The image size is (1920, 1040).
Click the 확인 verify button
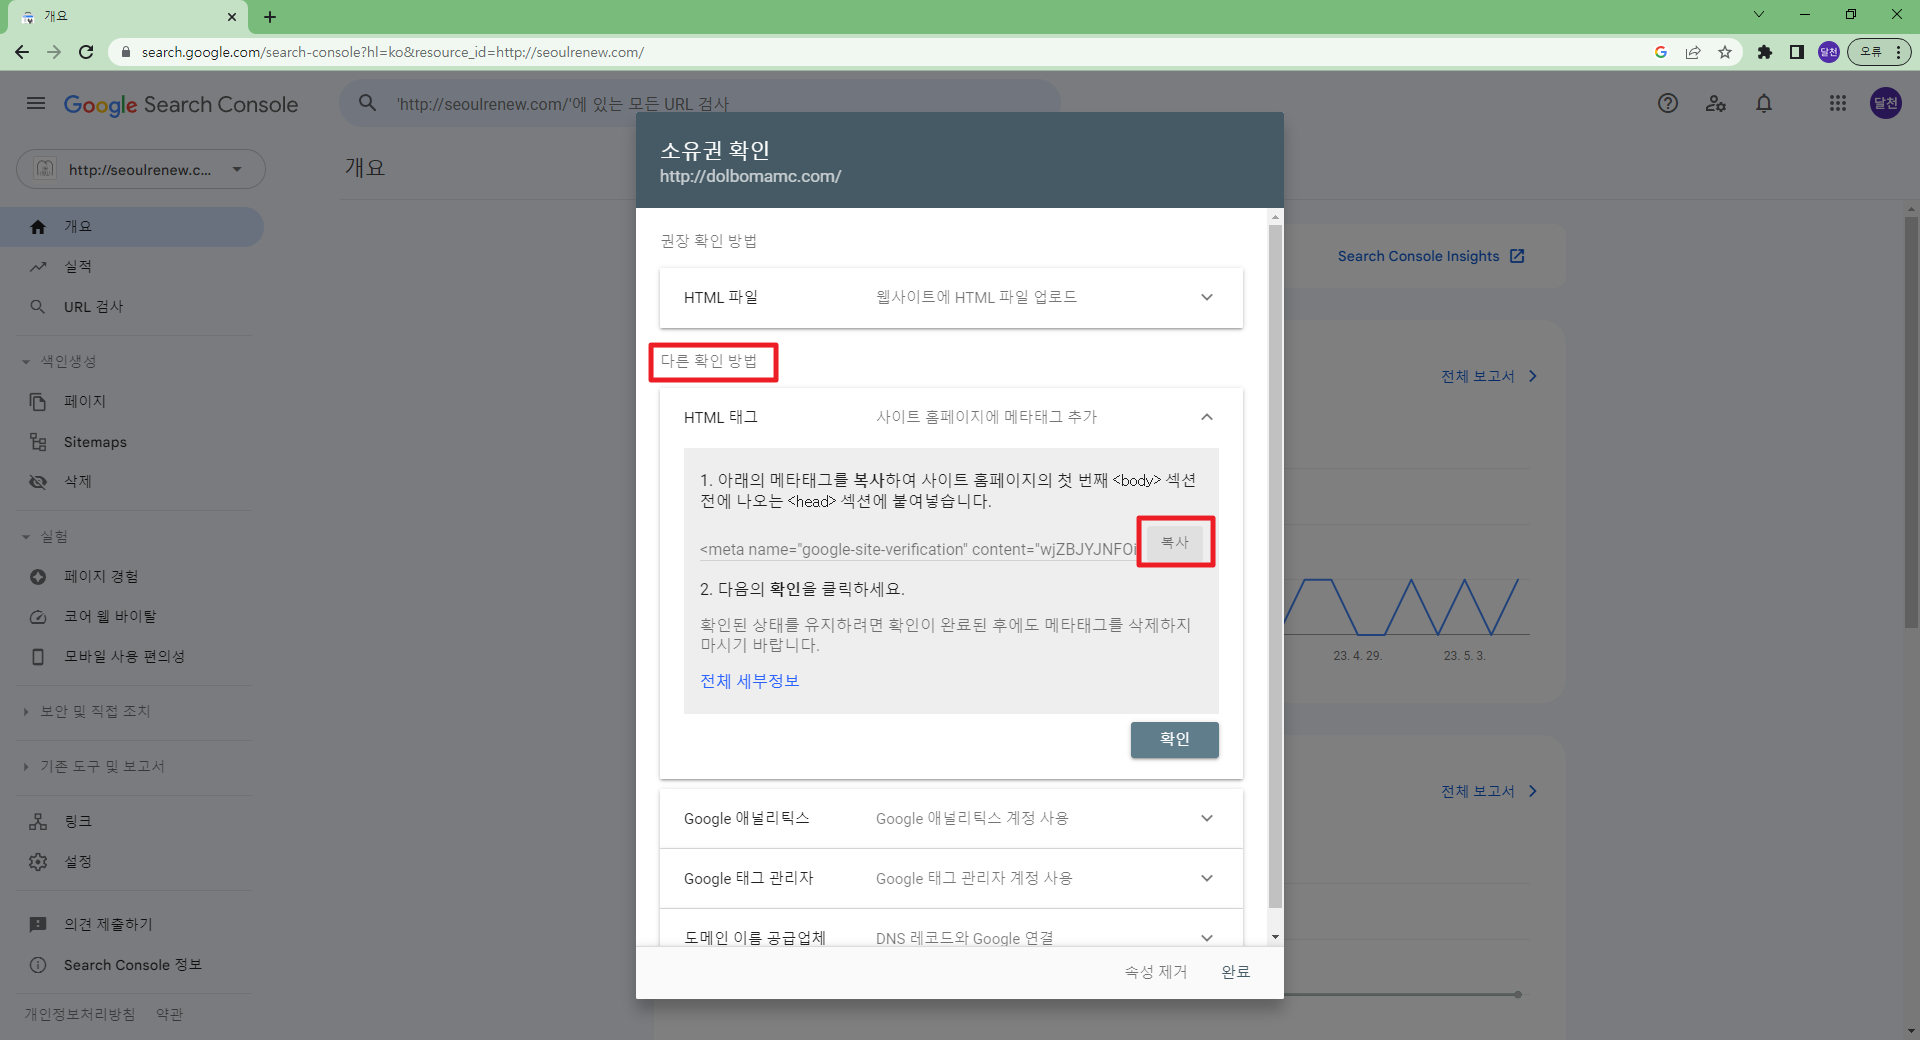pyautogui.click(x=1174, y=739)
